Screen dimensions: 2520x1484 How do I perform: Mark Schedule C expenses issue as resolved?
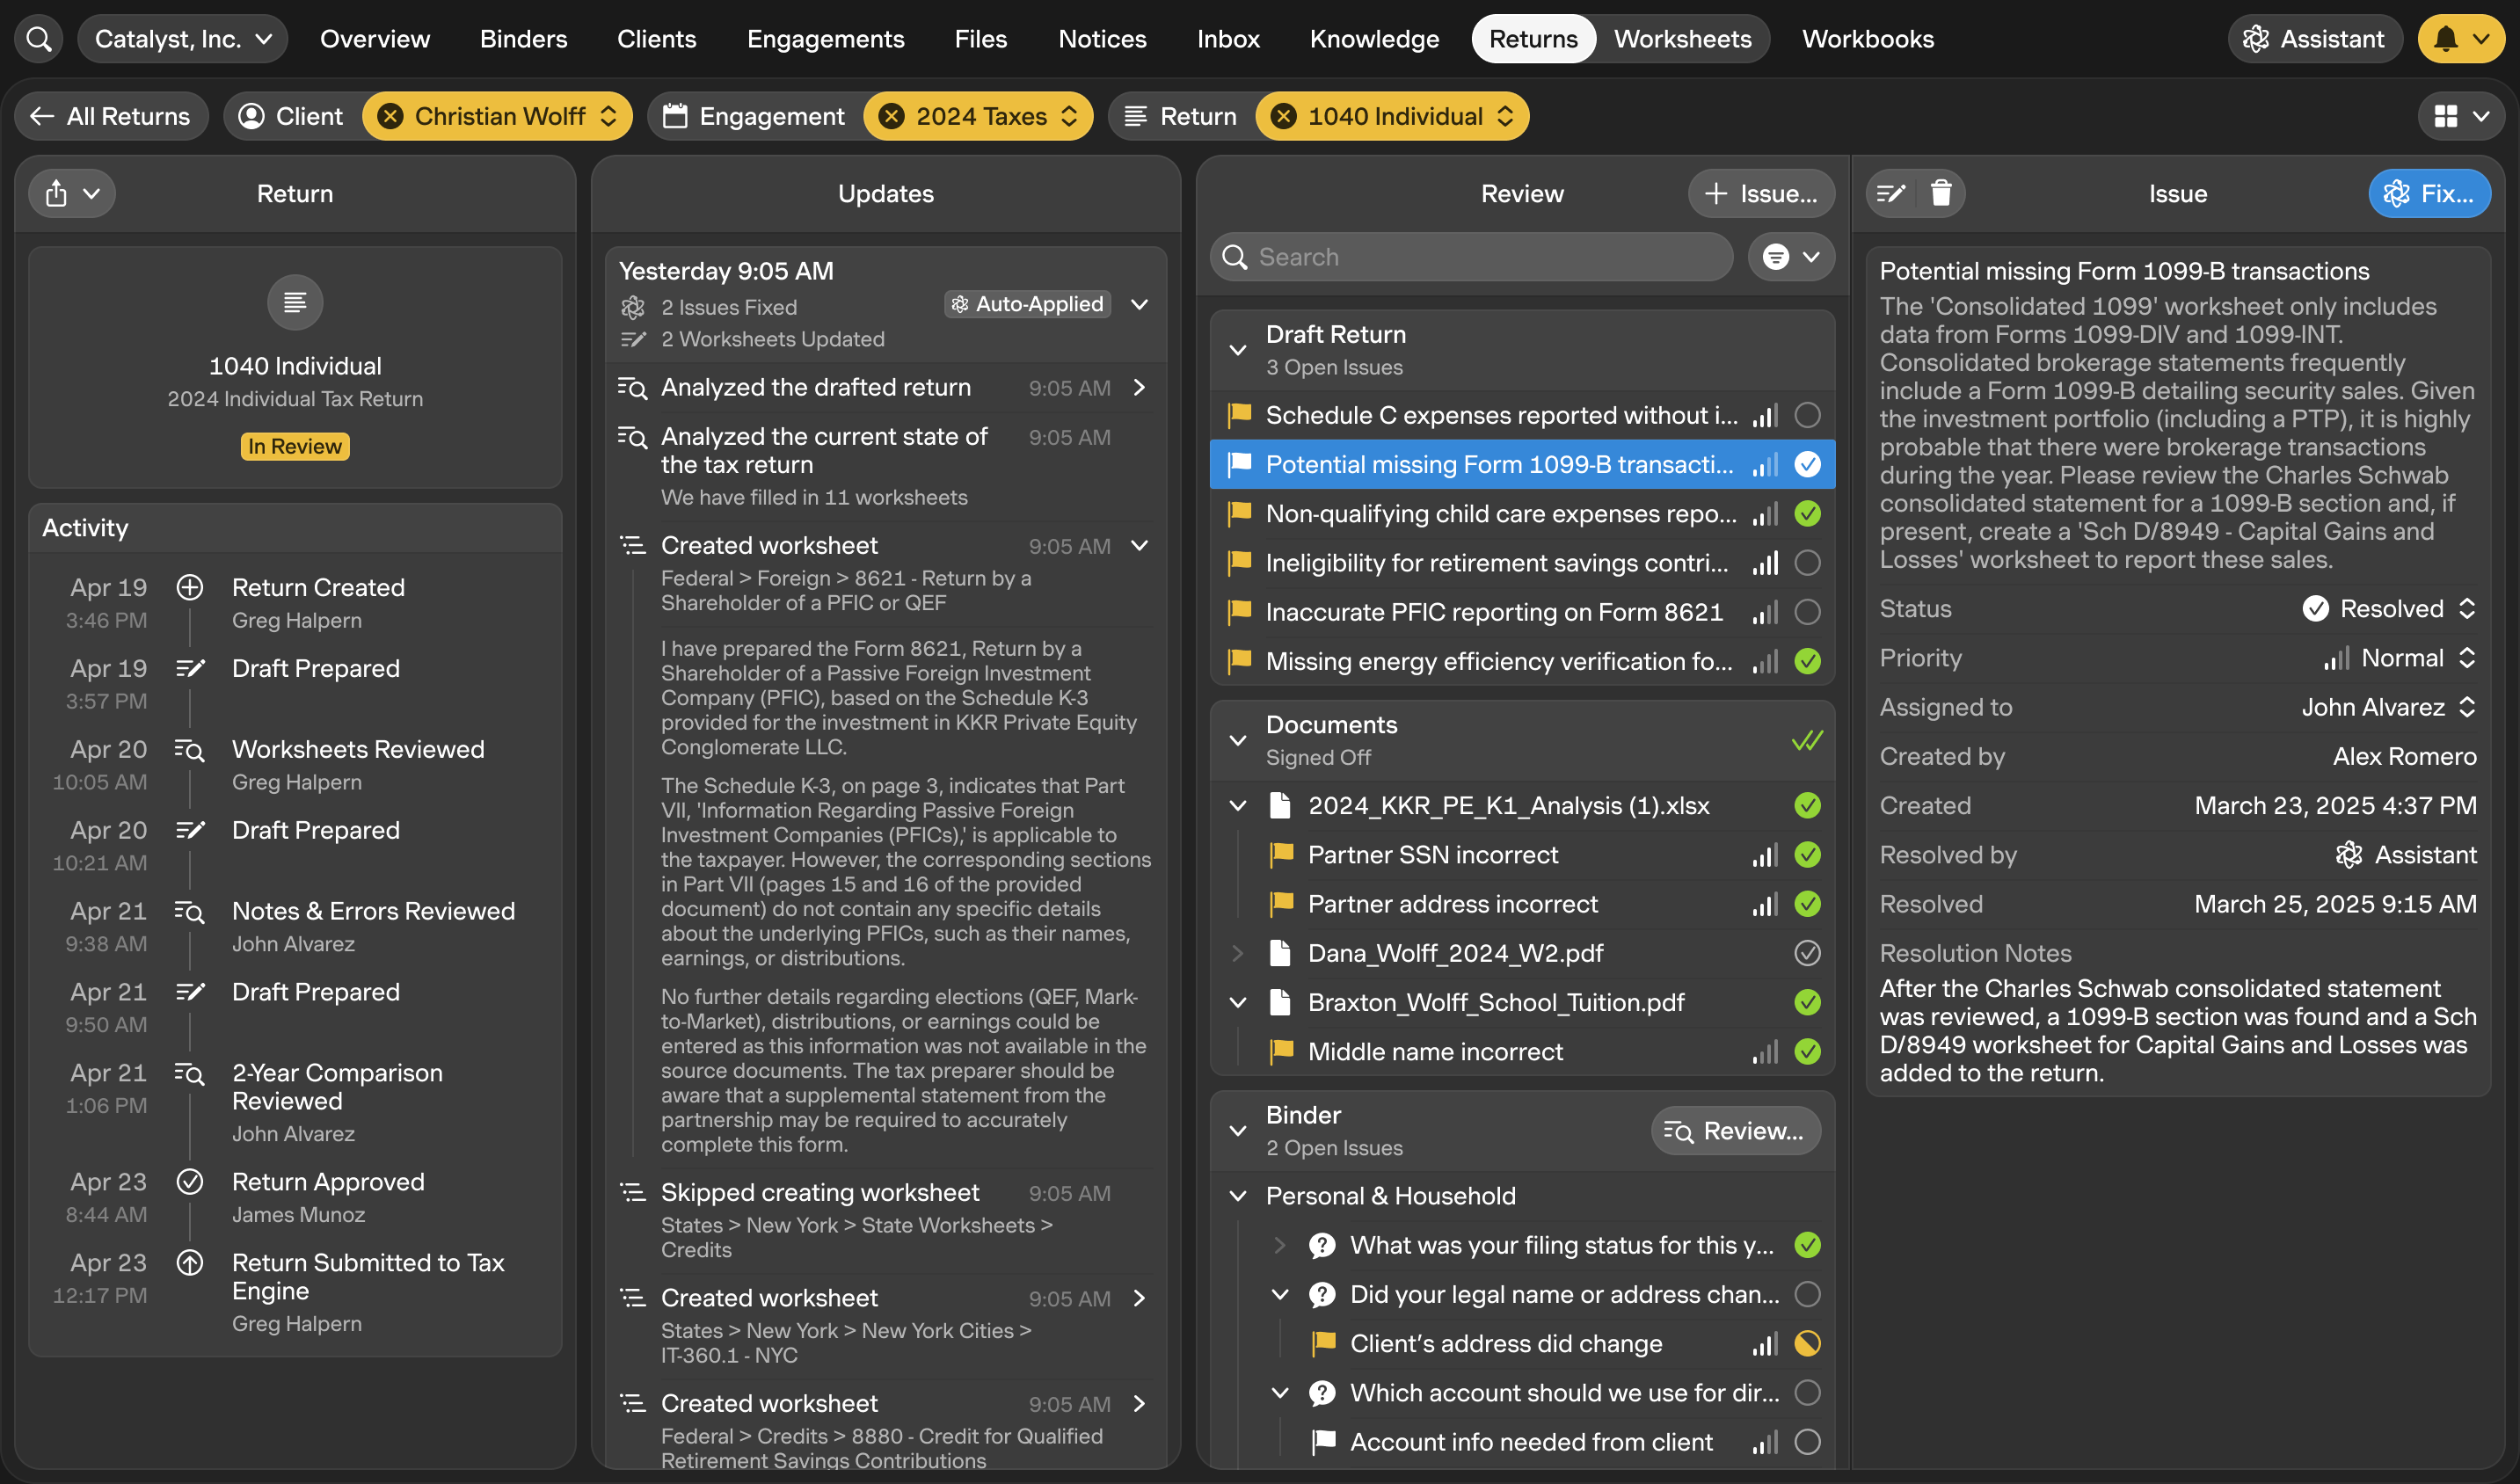click(x=1806, y=415)
